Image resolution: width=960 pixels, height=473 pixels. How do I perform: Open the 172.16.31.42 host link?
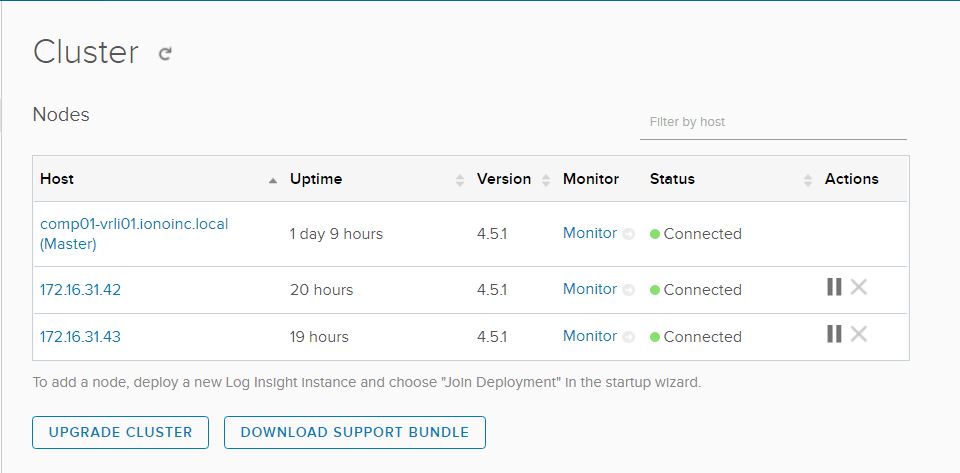pyautogui.click(x=80, y=290)
